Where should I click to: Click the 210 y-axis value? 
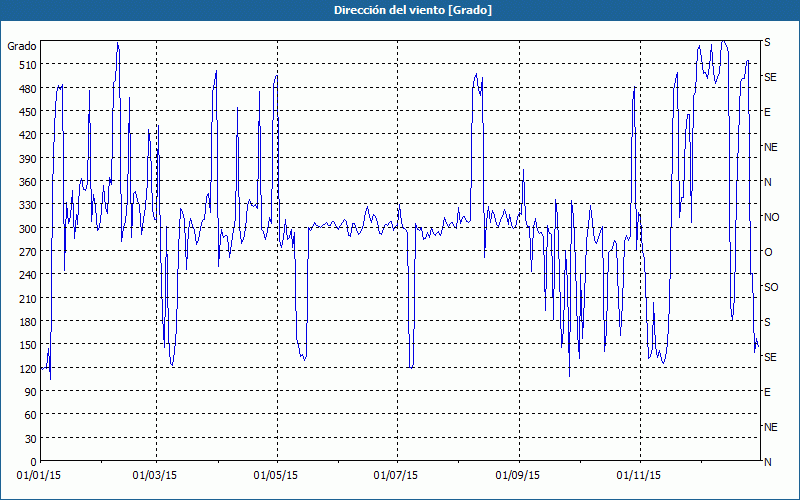coord(28,299)
